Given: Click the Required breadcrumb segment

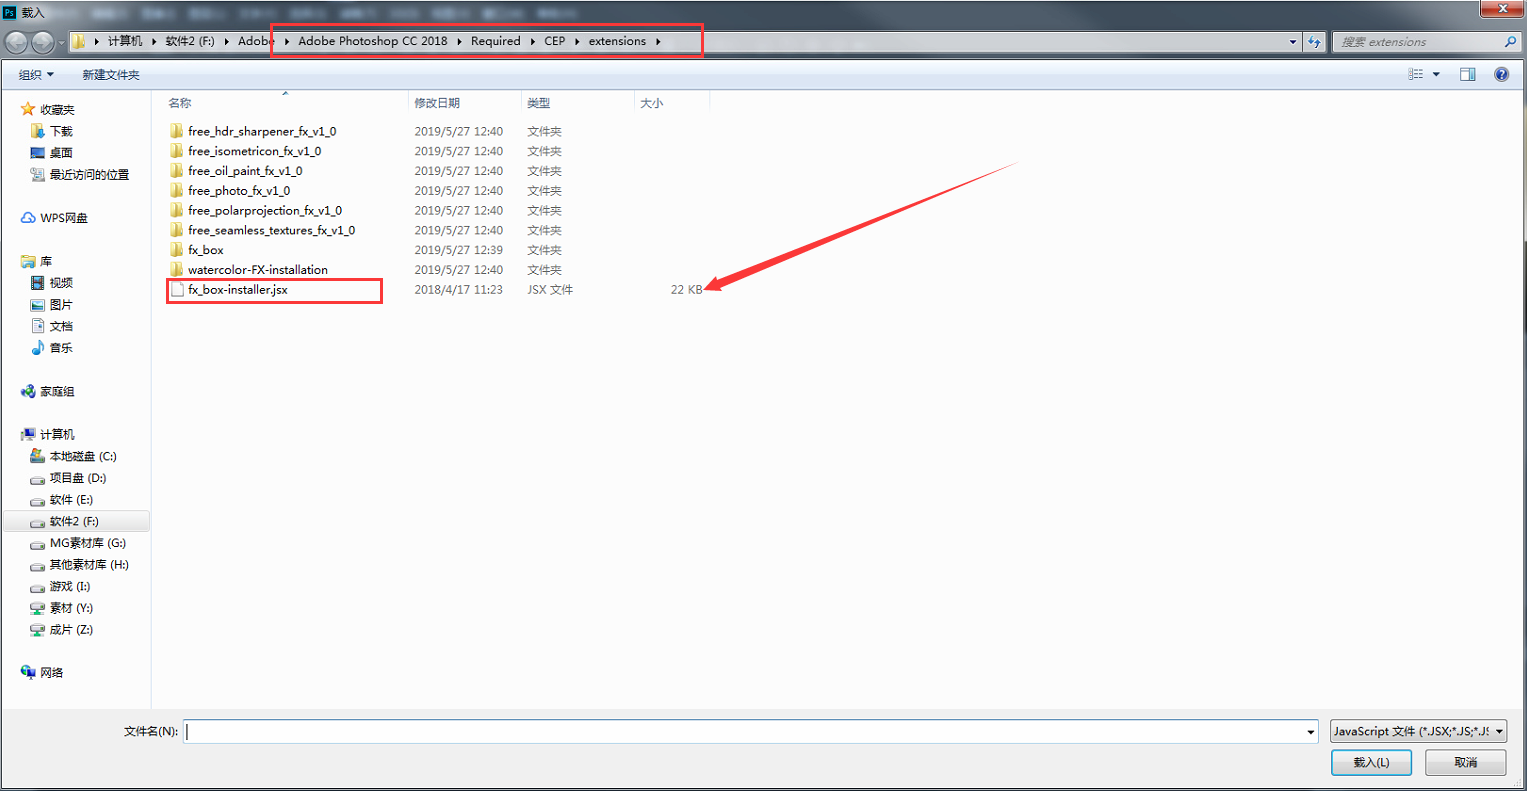Looking at the screenshot, I should click(x=496, y=41).
